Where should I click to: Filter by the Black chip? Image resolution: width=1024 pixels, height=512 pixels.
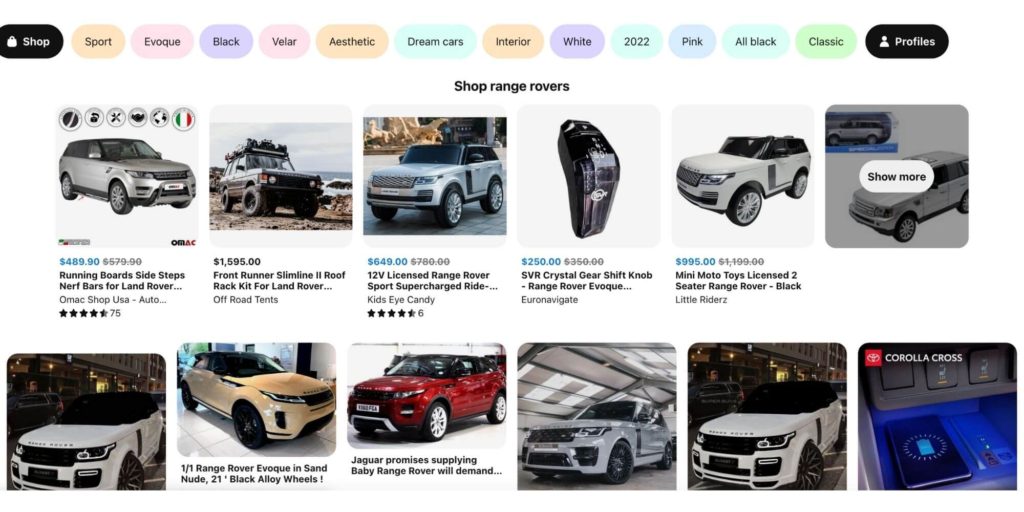(x=226, y=42)
